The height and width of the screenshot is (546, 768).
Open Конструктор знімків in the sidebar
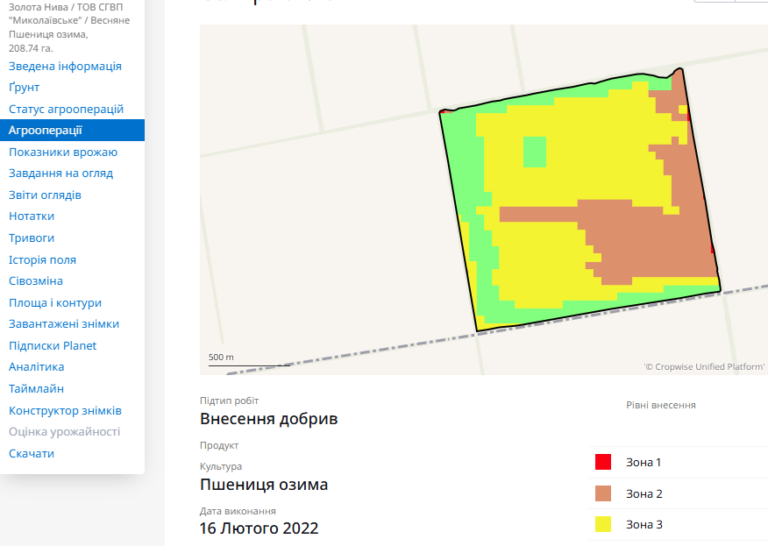click(65, 410)
